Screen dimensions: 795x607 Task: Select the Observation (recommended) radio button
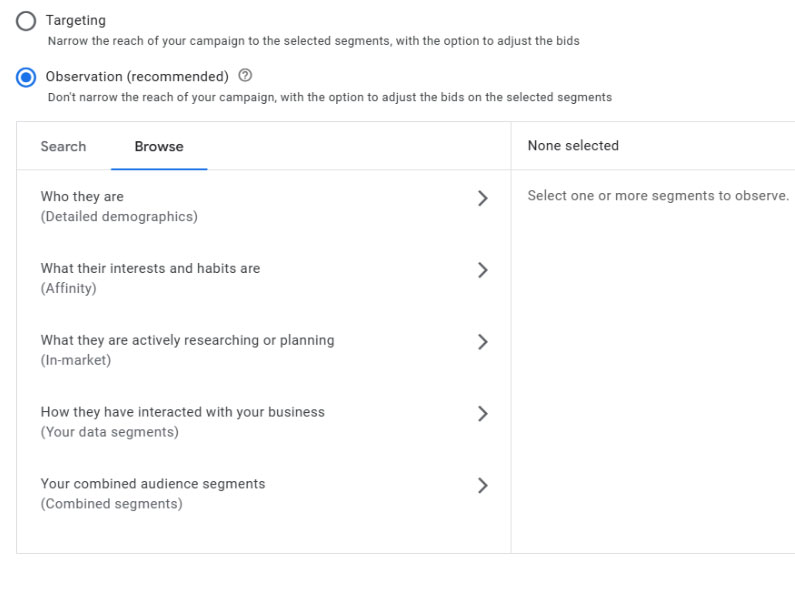click(26, 77)
